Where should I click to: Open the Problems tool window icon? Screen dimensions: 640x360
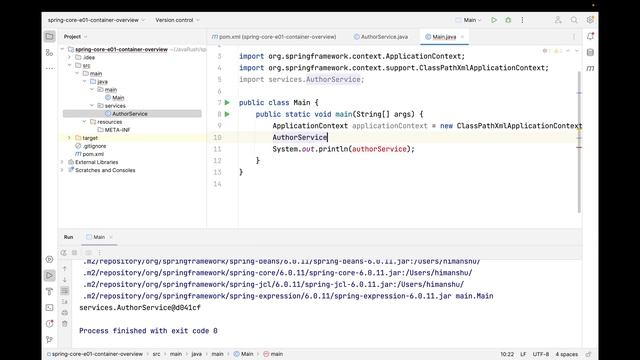coord(49,324)
